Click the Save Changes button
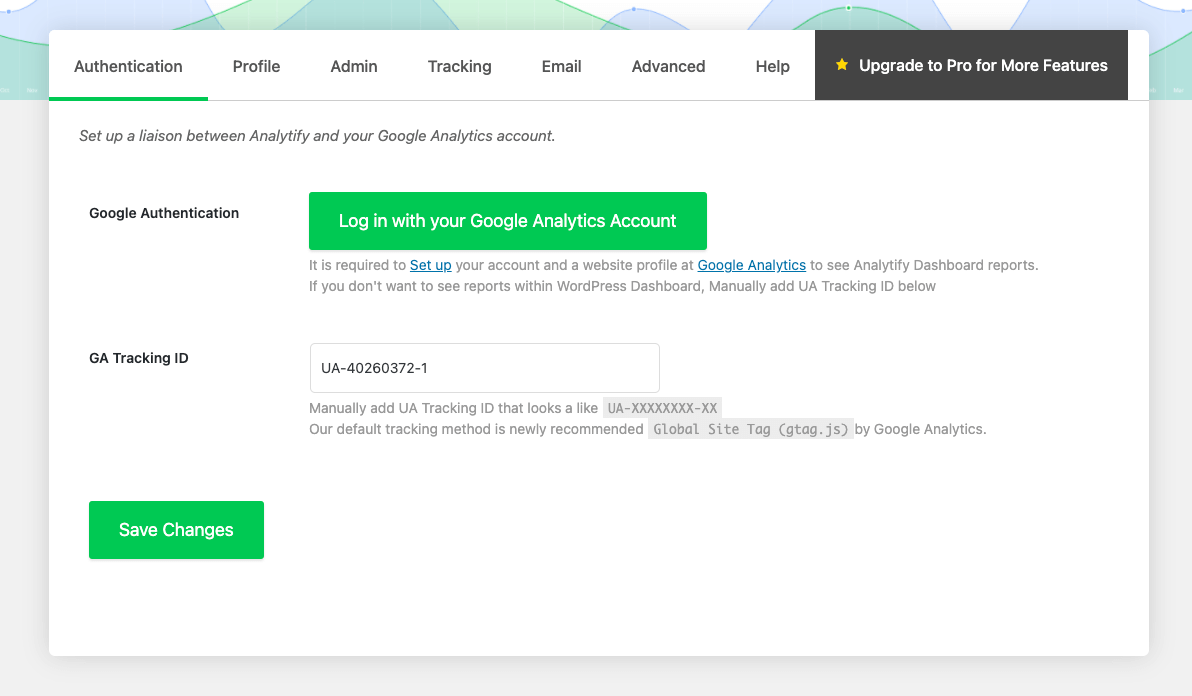 [x=176, y=530]
